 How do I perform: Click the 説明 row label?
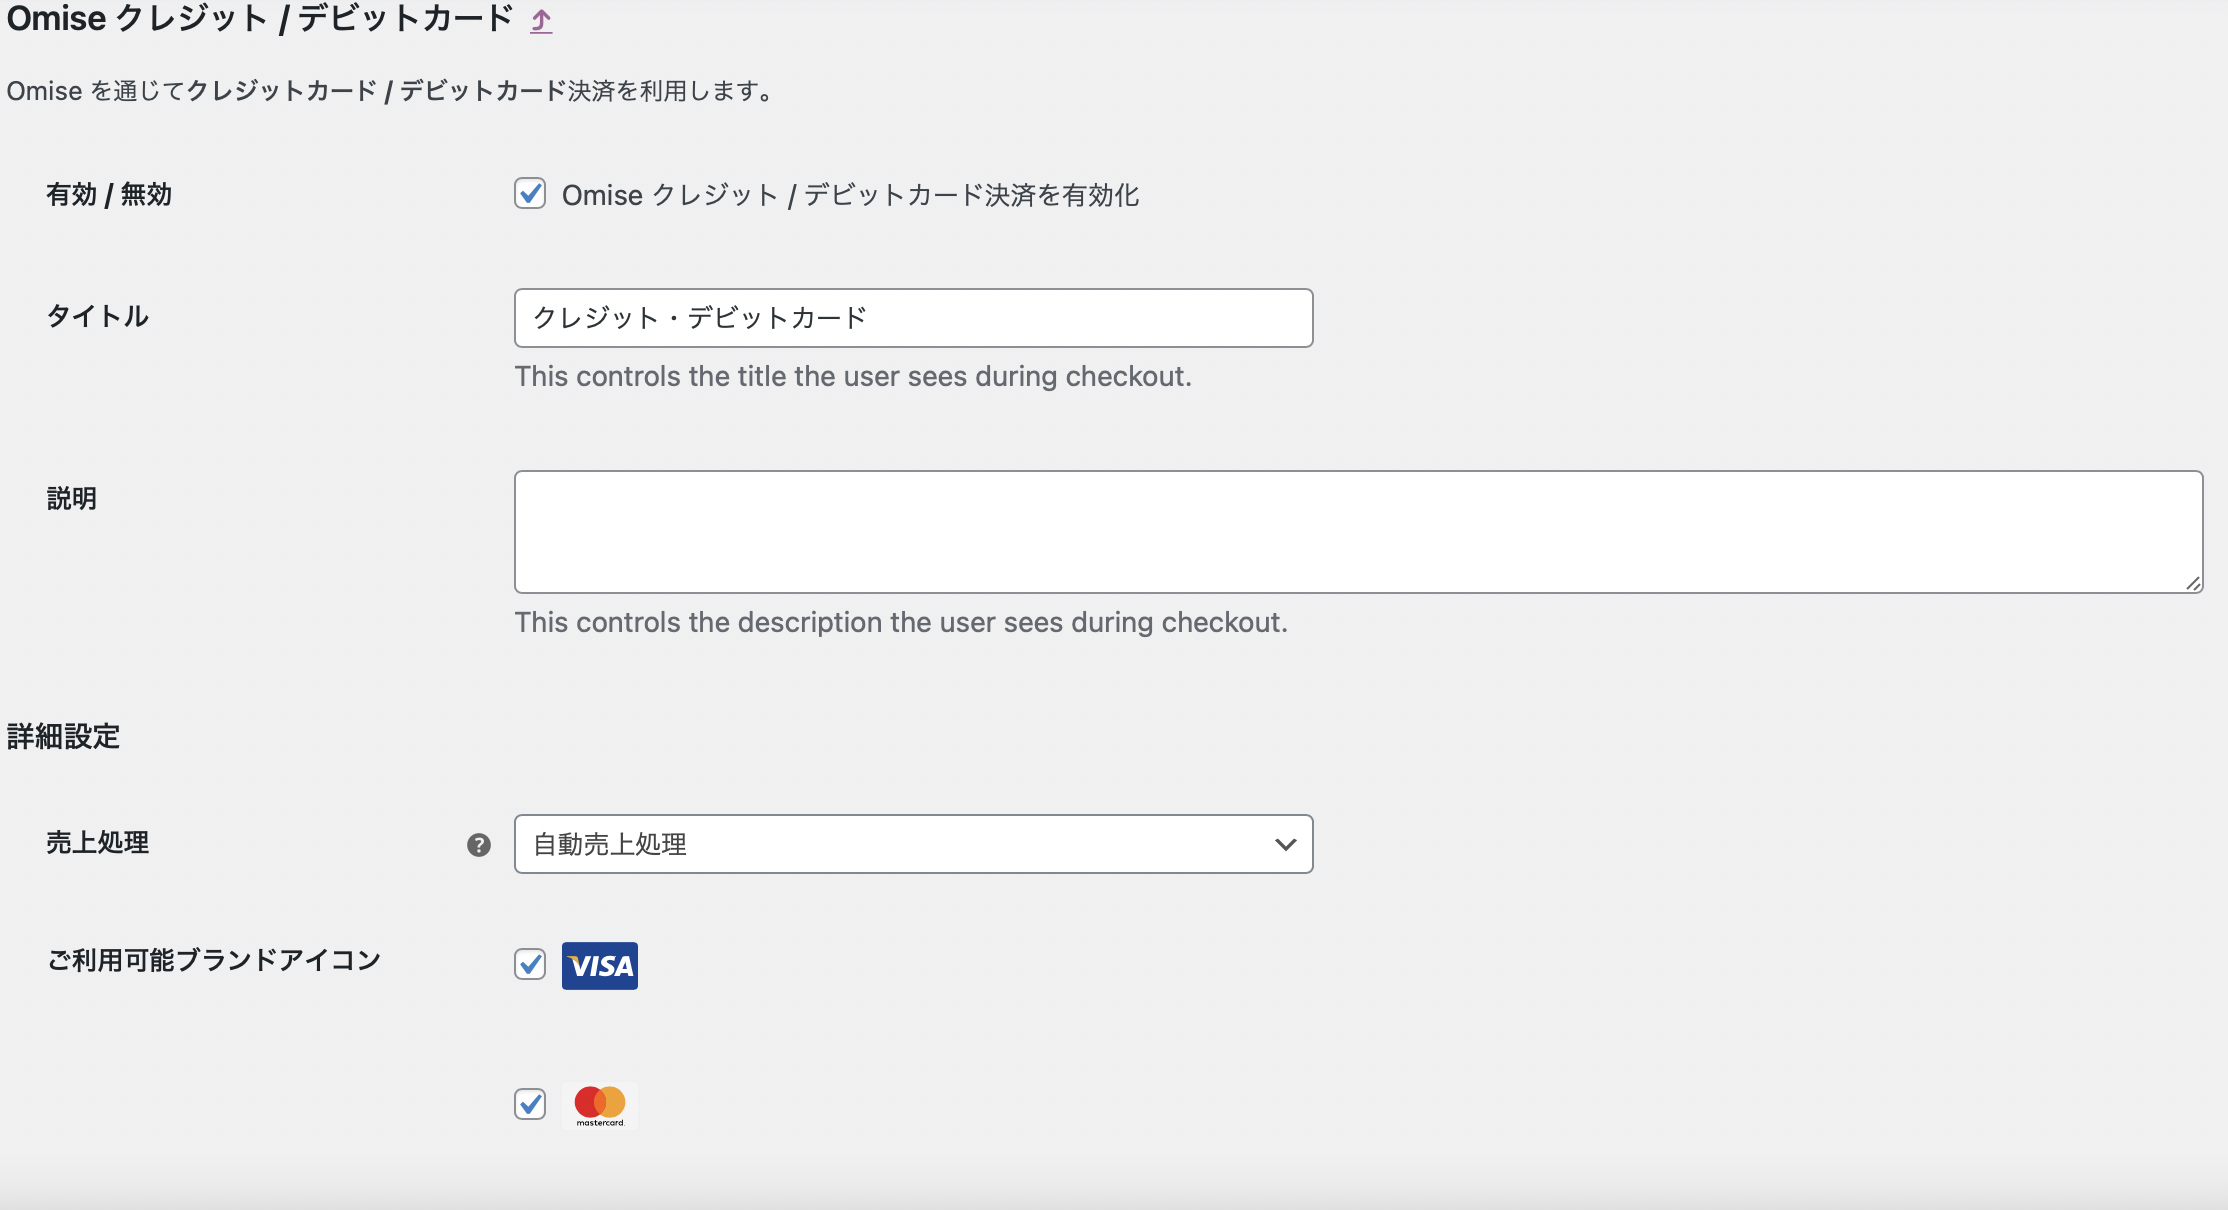[x=72, y=498]
